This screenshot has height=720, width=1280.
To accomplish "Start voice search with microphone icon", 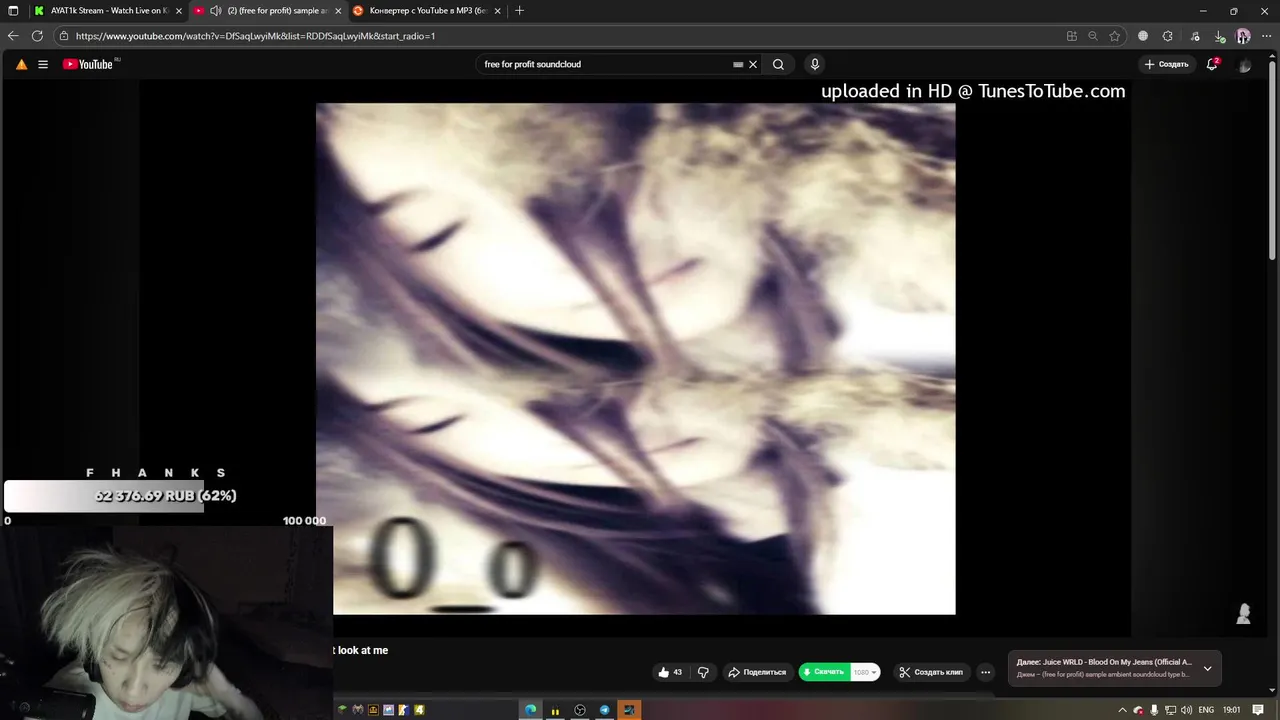I will tap(815, 64).
